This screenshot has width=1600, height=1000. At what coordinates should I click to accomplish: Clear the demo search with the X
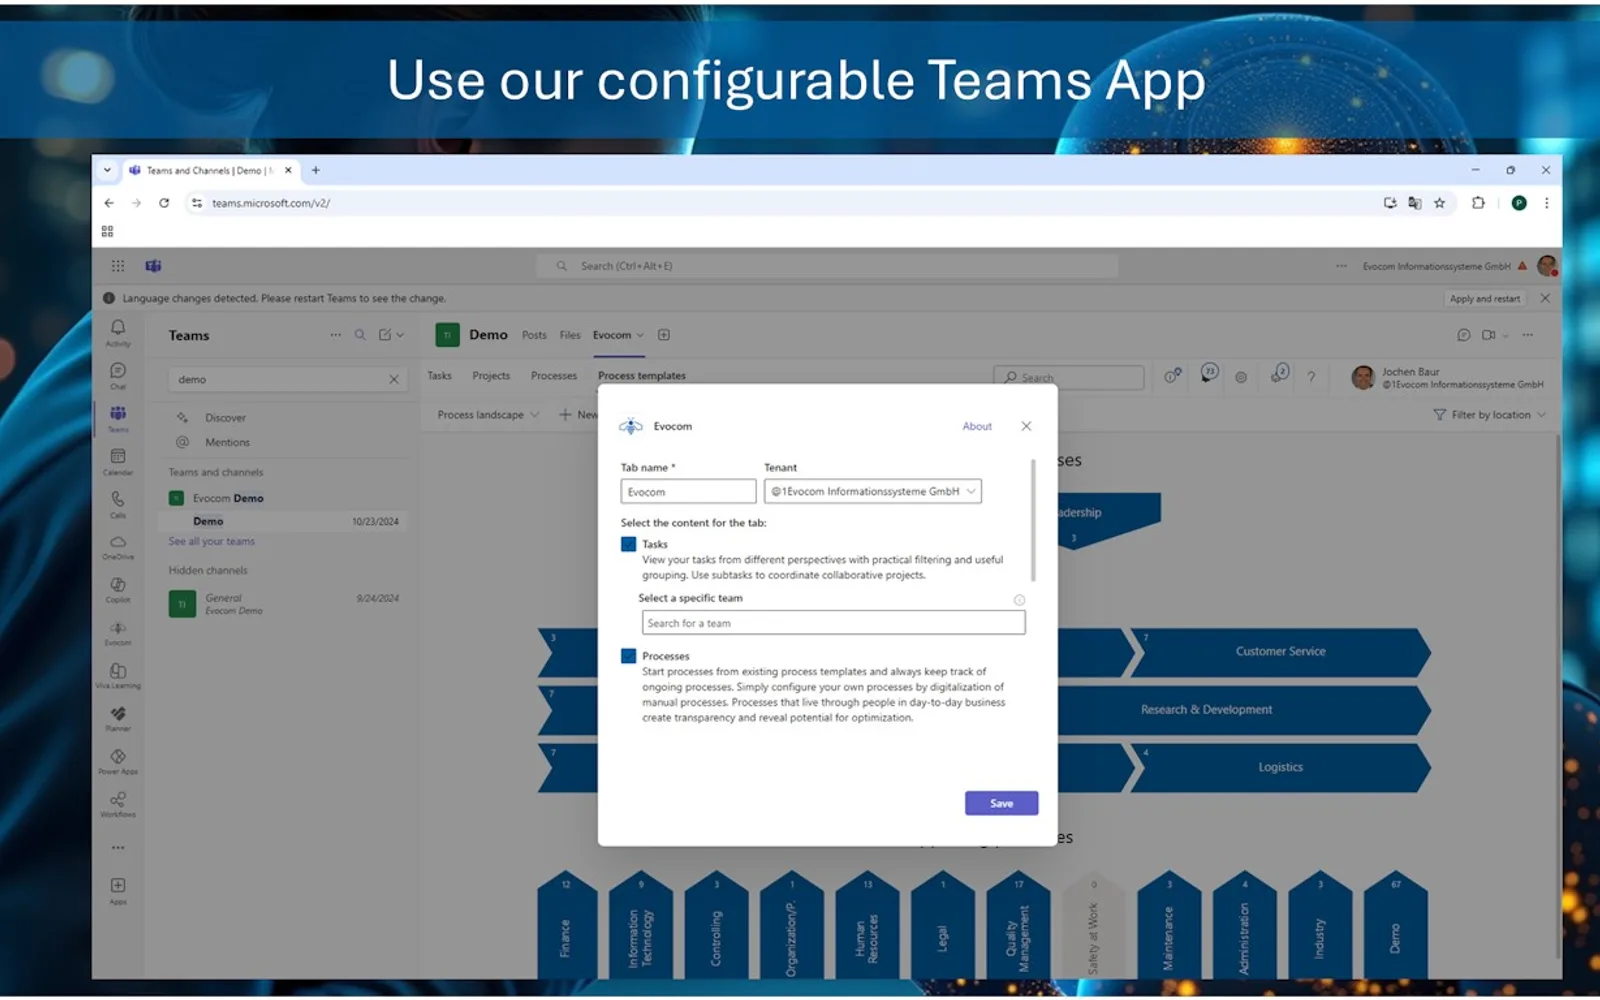click(x=394, y=379)
